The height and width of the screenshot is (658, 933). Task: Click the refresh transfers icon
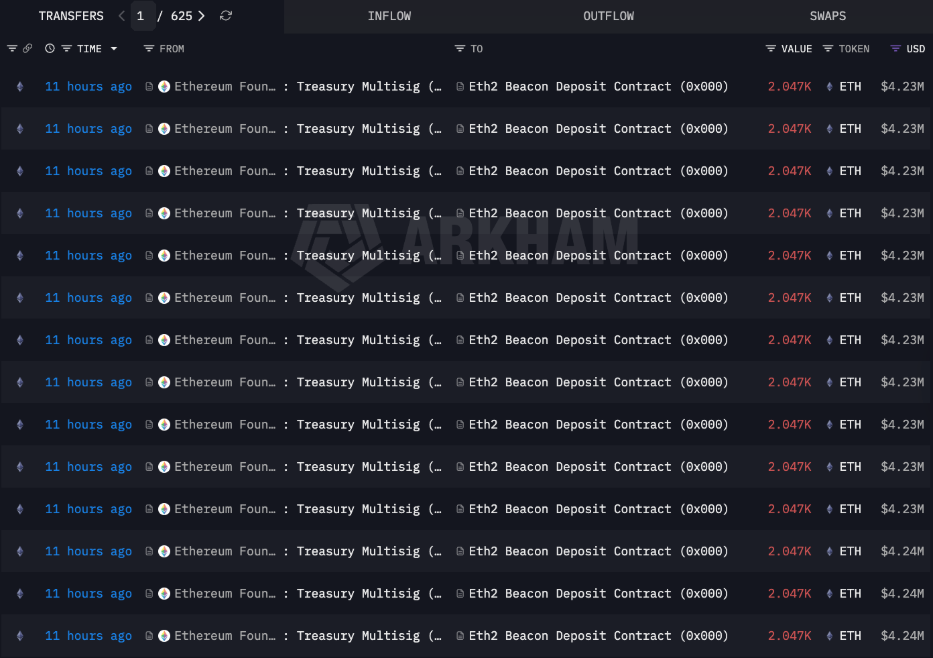click(226, 16)
